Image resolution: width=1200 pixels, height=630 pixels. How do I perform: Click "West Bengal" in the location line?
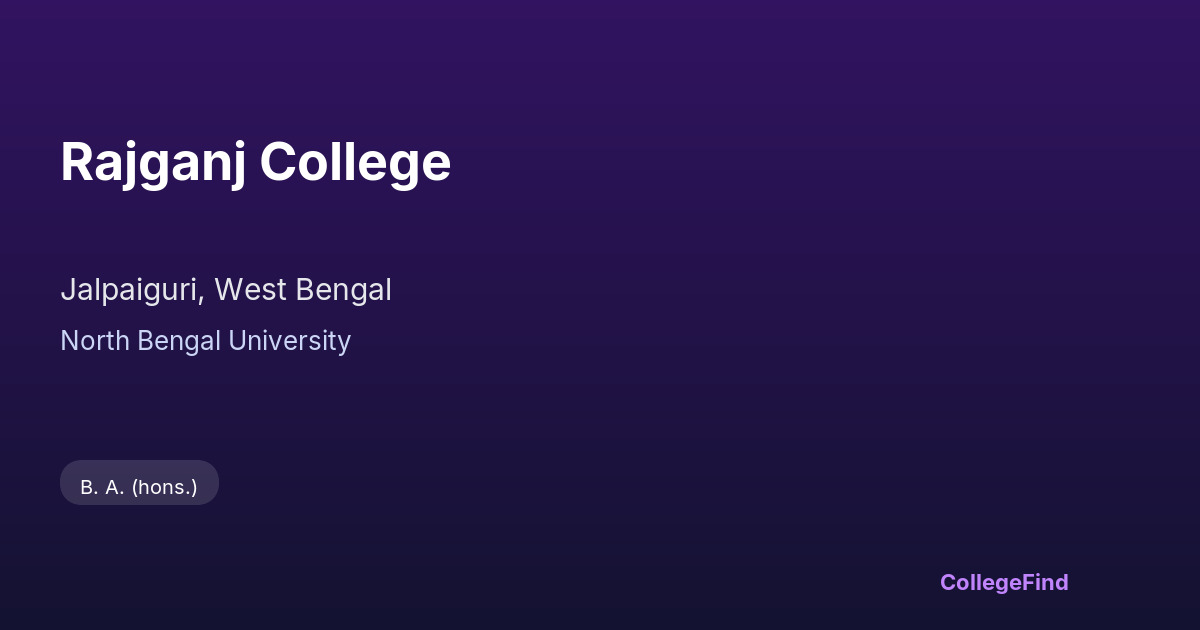[302, 290]
